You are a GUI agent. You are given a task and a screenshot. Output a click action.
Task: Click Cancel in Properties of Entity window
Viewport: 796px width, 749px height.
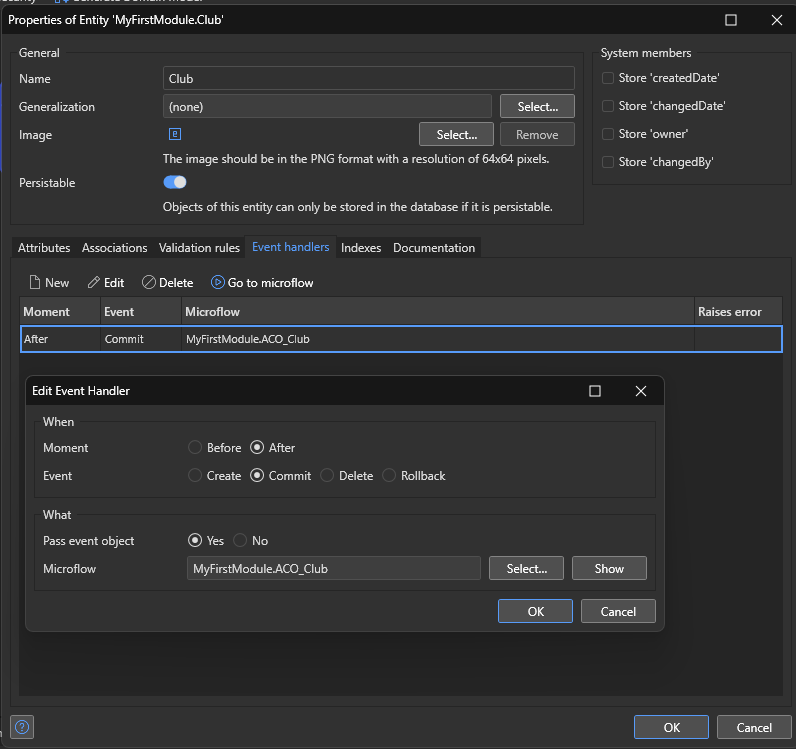pyautogui.click(x=754, y=727)
